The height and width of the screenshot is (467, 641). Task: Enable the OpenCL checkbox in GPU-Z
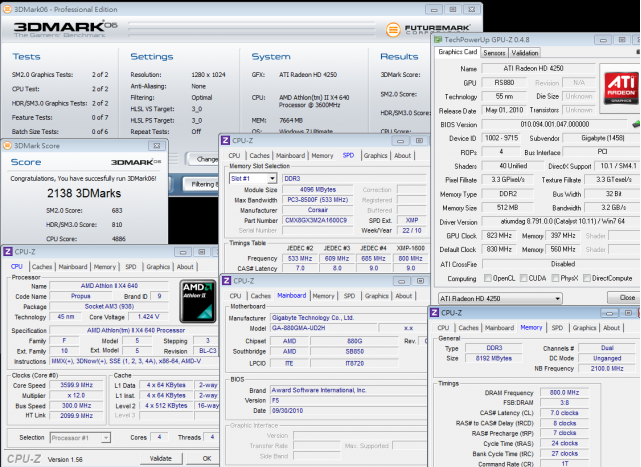coord(487,278)
